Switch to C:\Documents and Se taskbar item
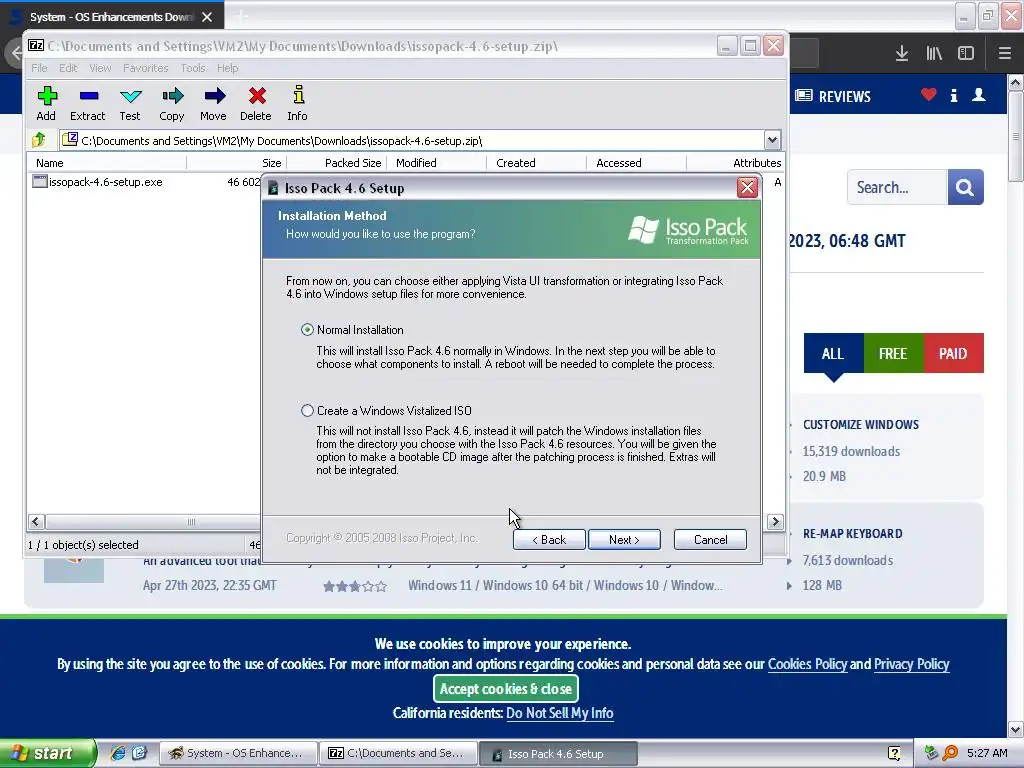The height and width of the screenshot is (768, 1024). click(x=398, y=753)
